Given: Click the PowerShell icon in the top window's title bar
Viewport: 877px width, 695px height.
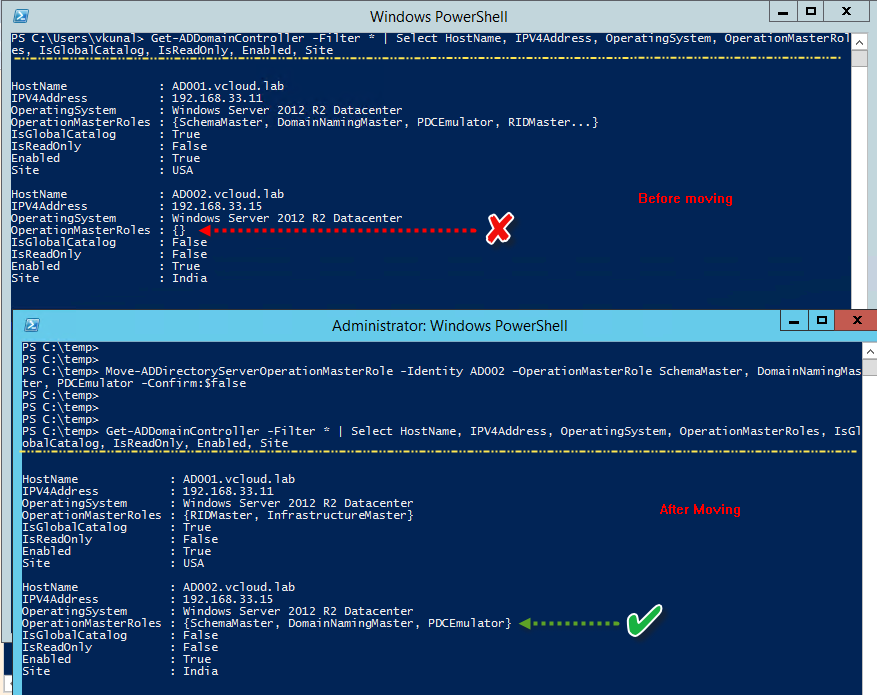Looking at the screenshot, I should point(23,16).
